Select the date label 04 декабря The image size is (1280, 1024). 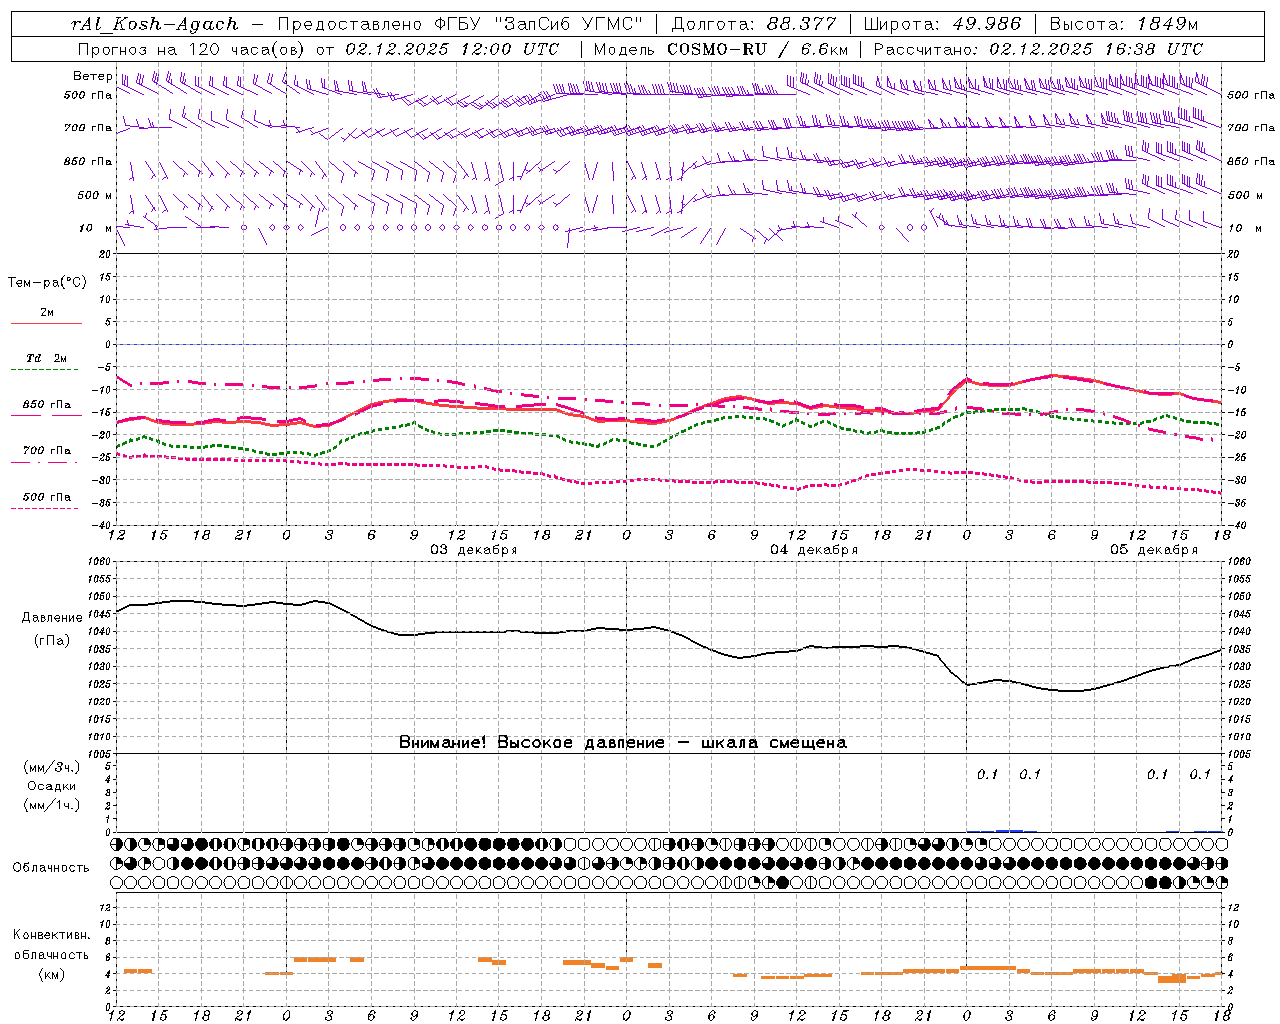coord(814,550)
